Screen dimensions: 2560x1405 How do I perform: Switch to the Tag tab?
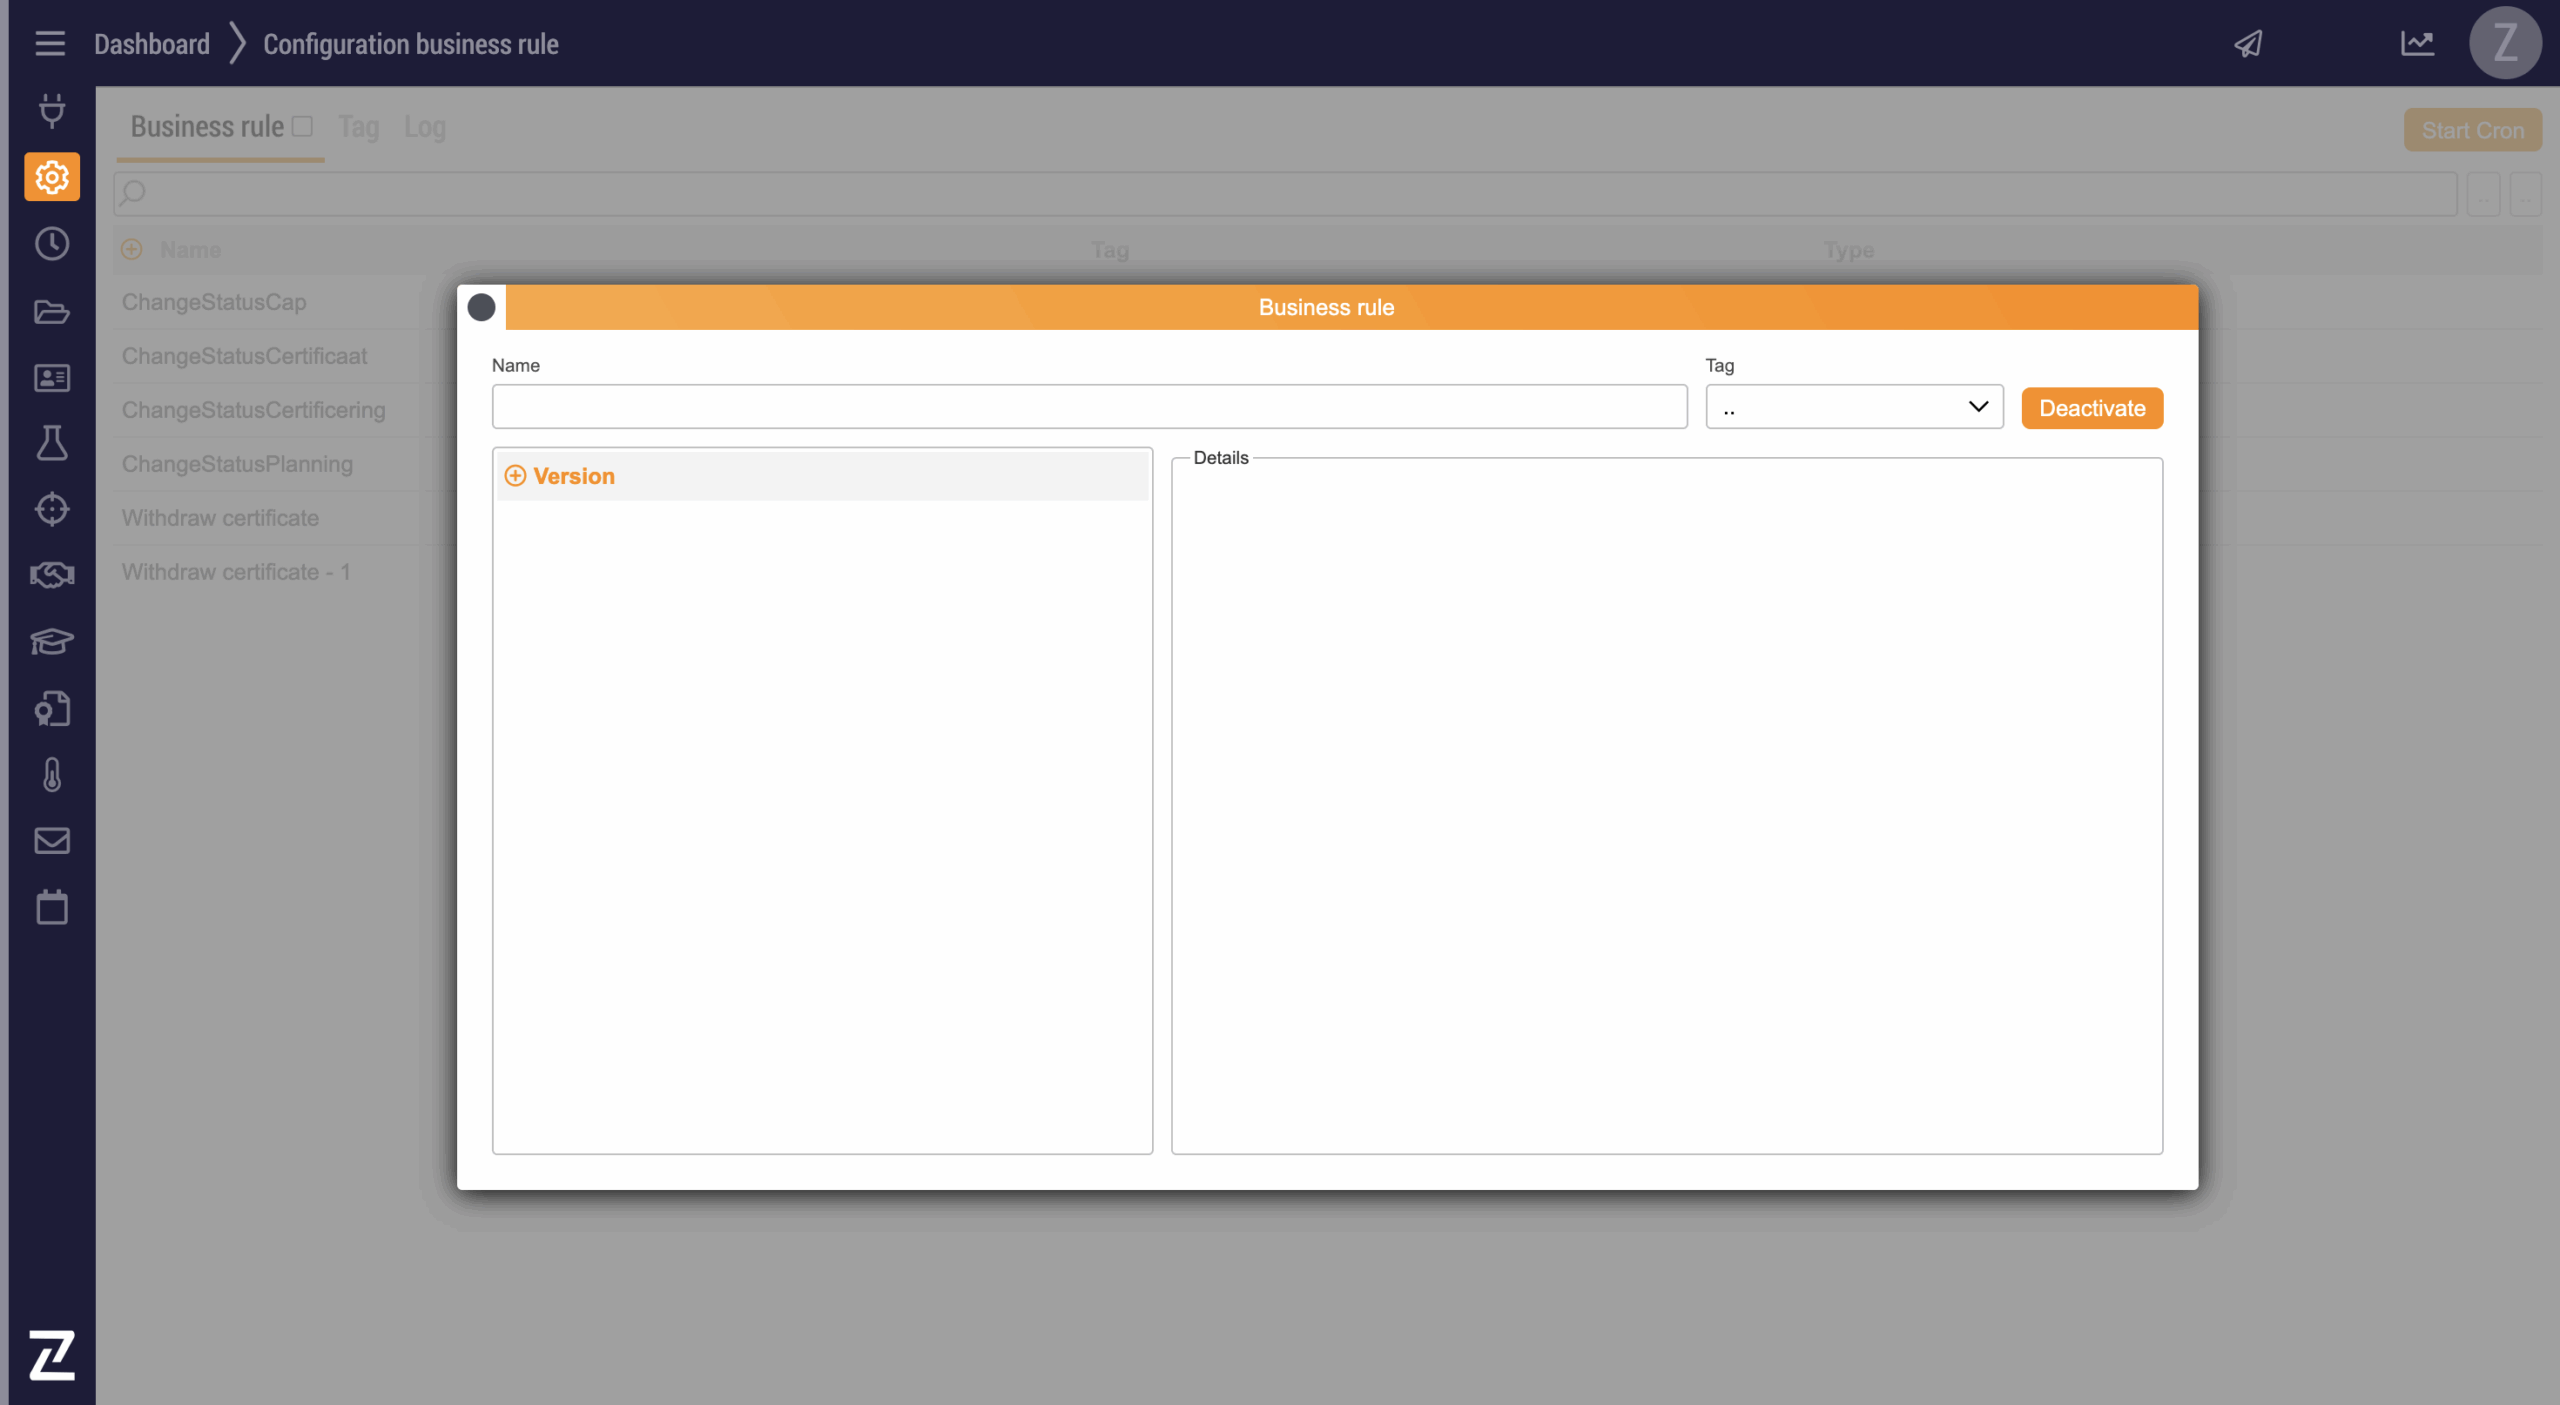[358, 127]
